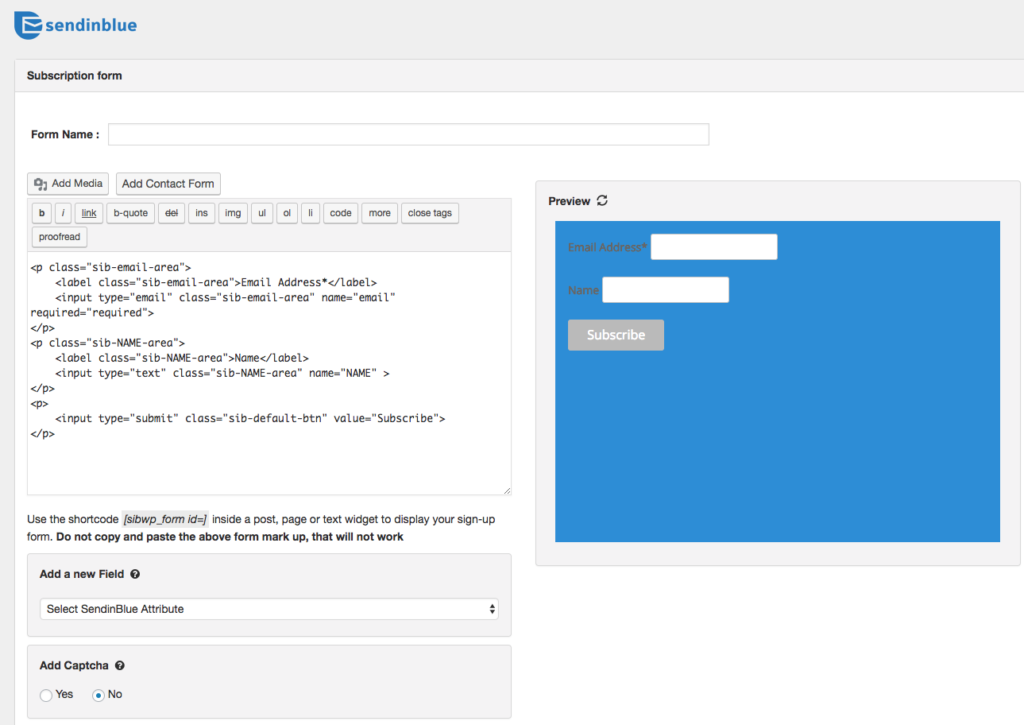Click the Add a new Field help icon
The height and width of the screenshot is (725, 1024).
click(135, 575)
